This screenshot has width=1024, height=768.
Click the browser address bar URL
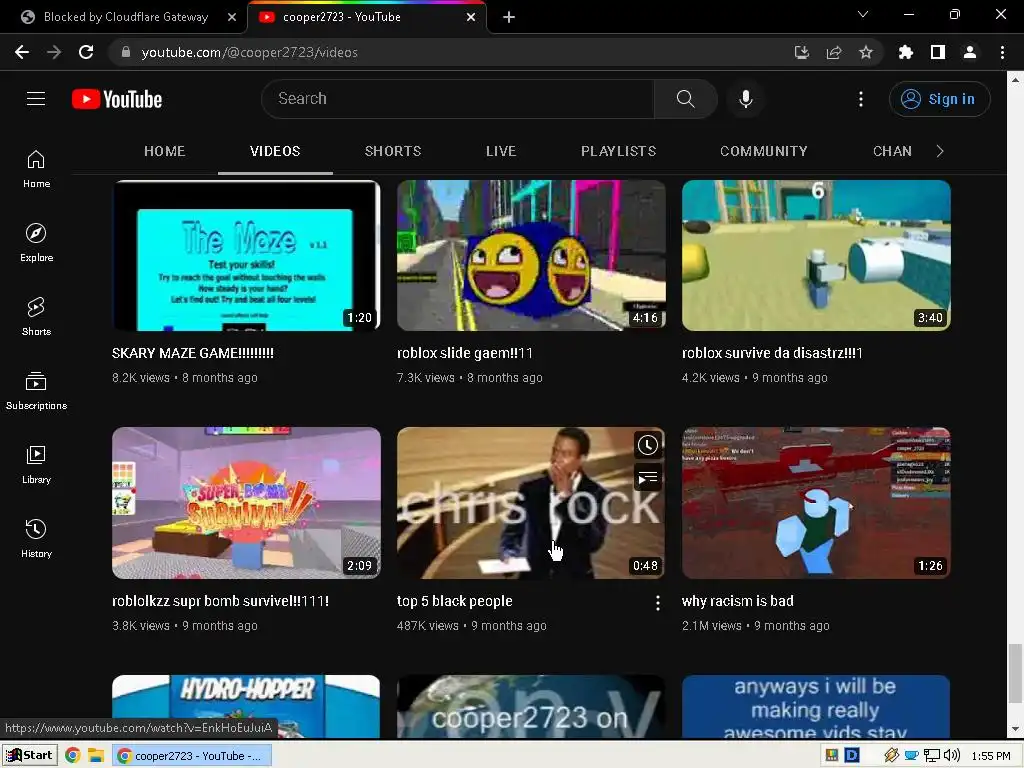tap(249, 52)
